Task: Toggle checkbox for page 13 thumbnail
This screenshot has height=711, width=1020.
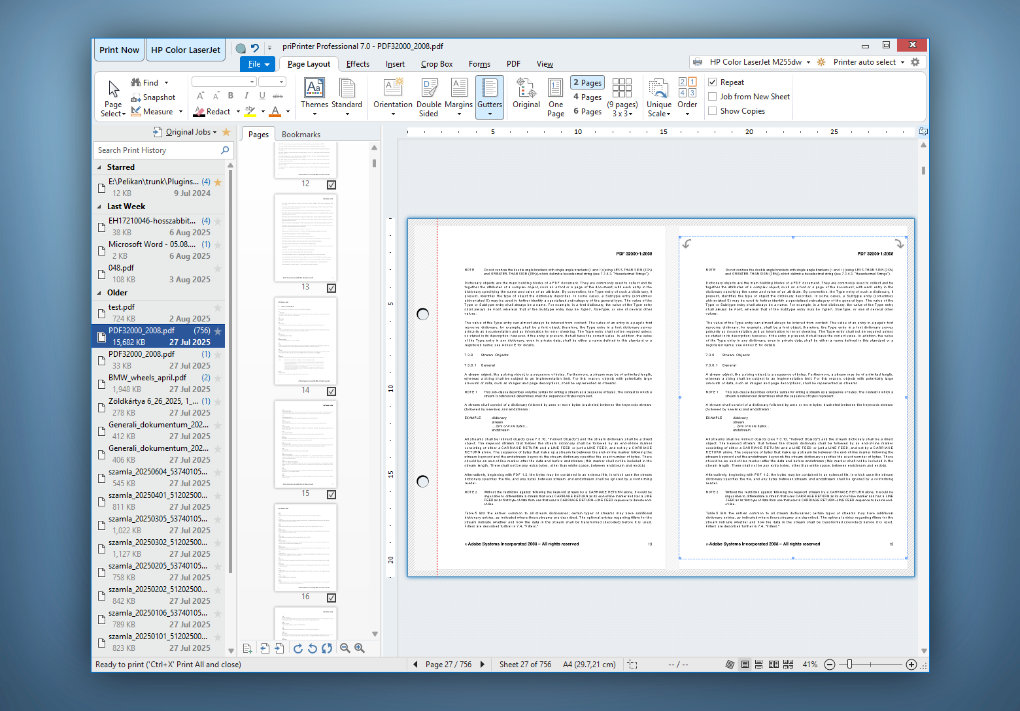Action: tap(331, 288)
